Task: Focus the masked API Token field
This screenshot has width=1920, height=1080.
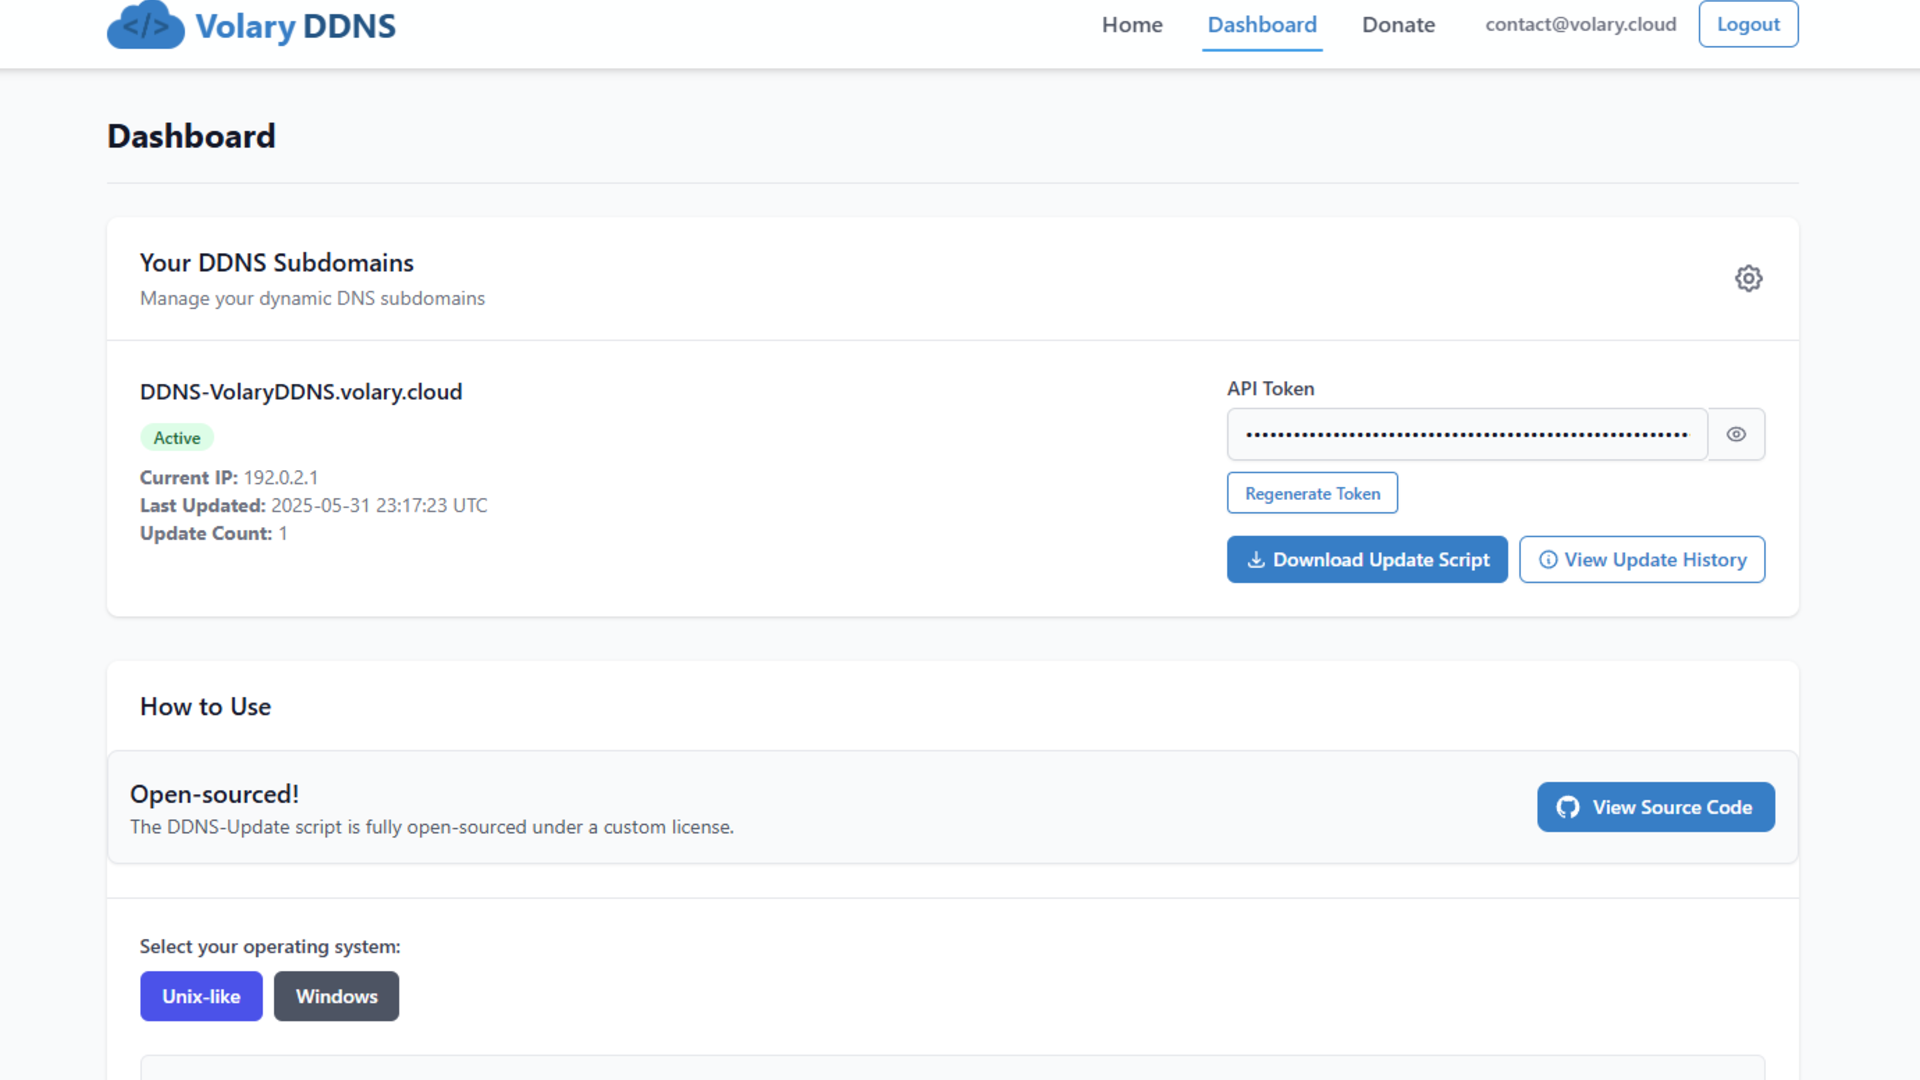Action: pyautogui.click(x=1467, y=434)
